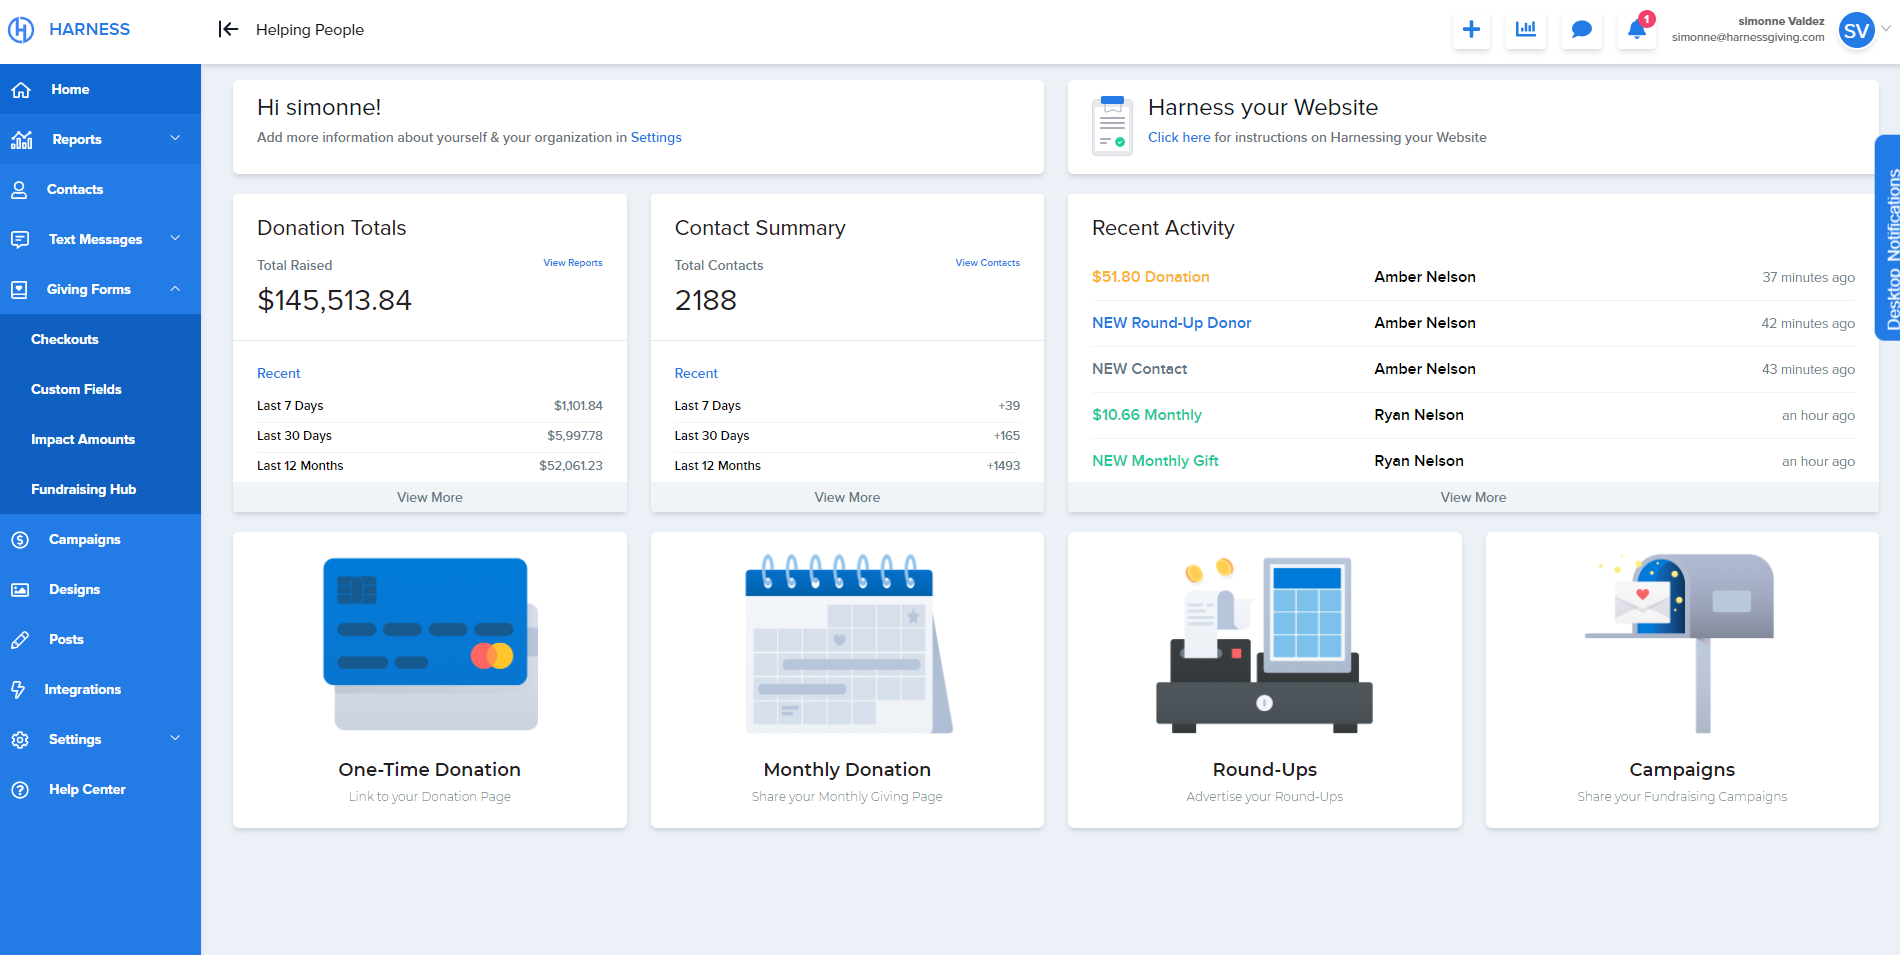The height and width of the screenshot is (955, 1900).
Task: Select the Designs image icon
Action: pyautogui.click(x=21, y=589)
